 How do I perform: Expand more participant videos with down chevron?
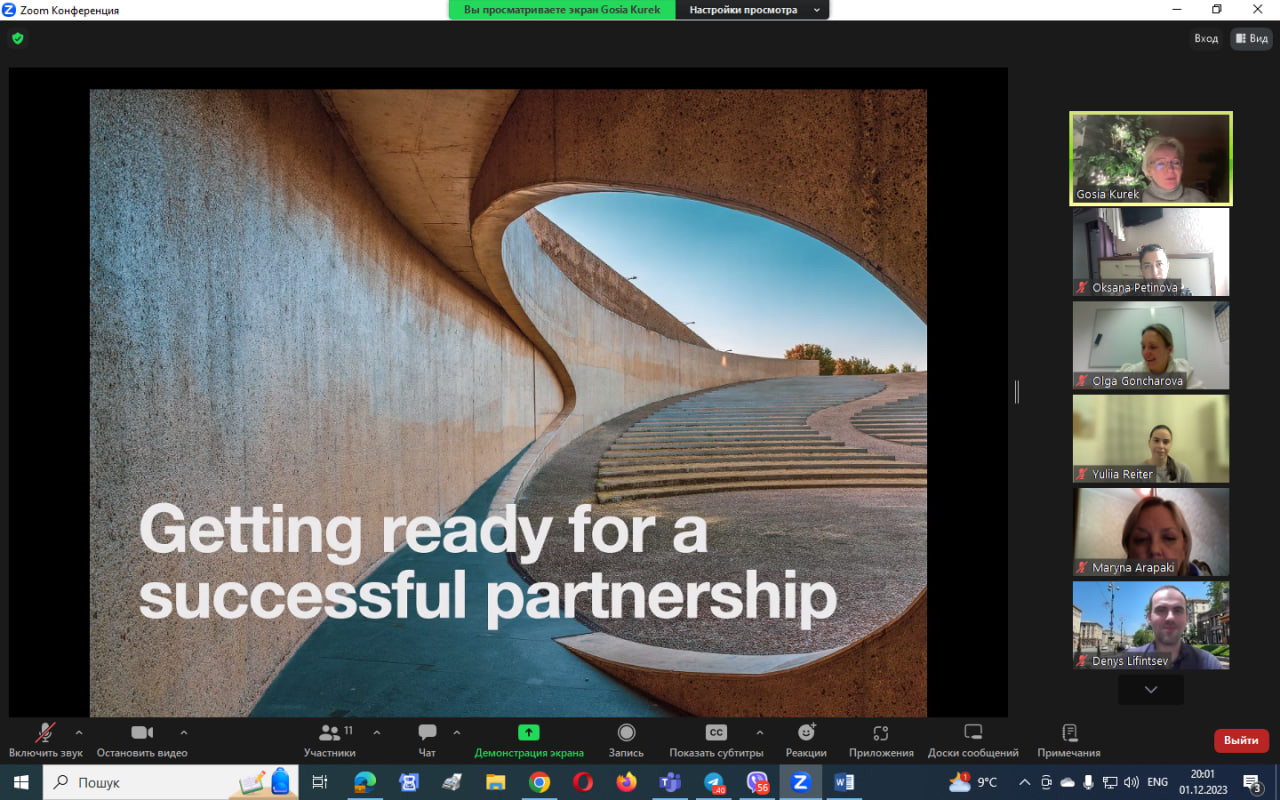click(x=1150, y=690)
